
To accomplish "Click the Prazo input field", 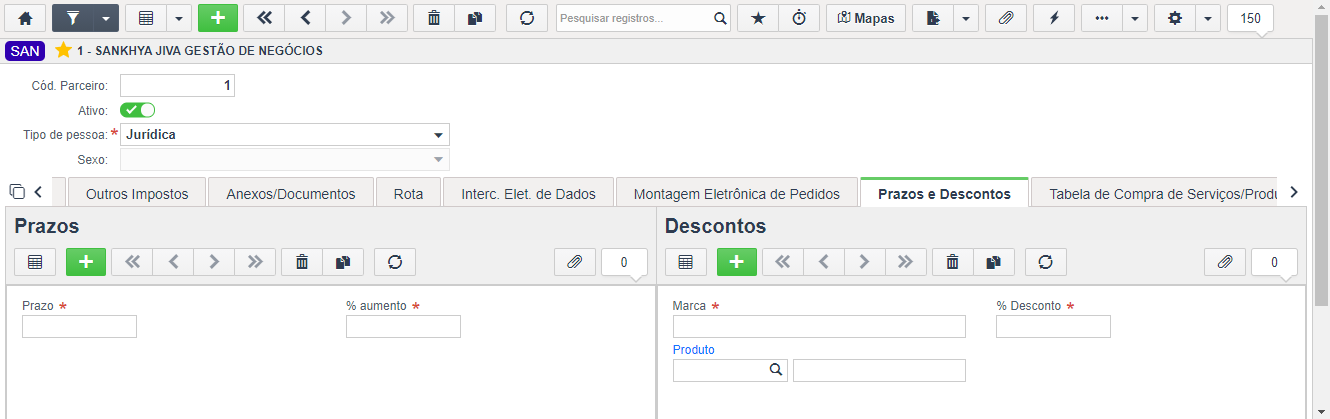I will coord(79,326).
